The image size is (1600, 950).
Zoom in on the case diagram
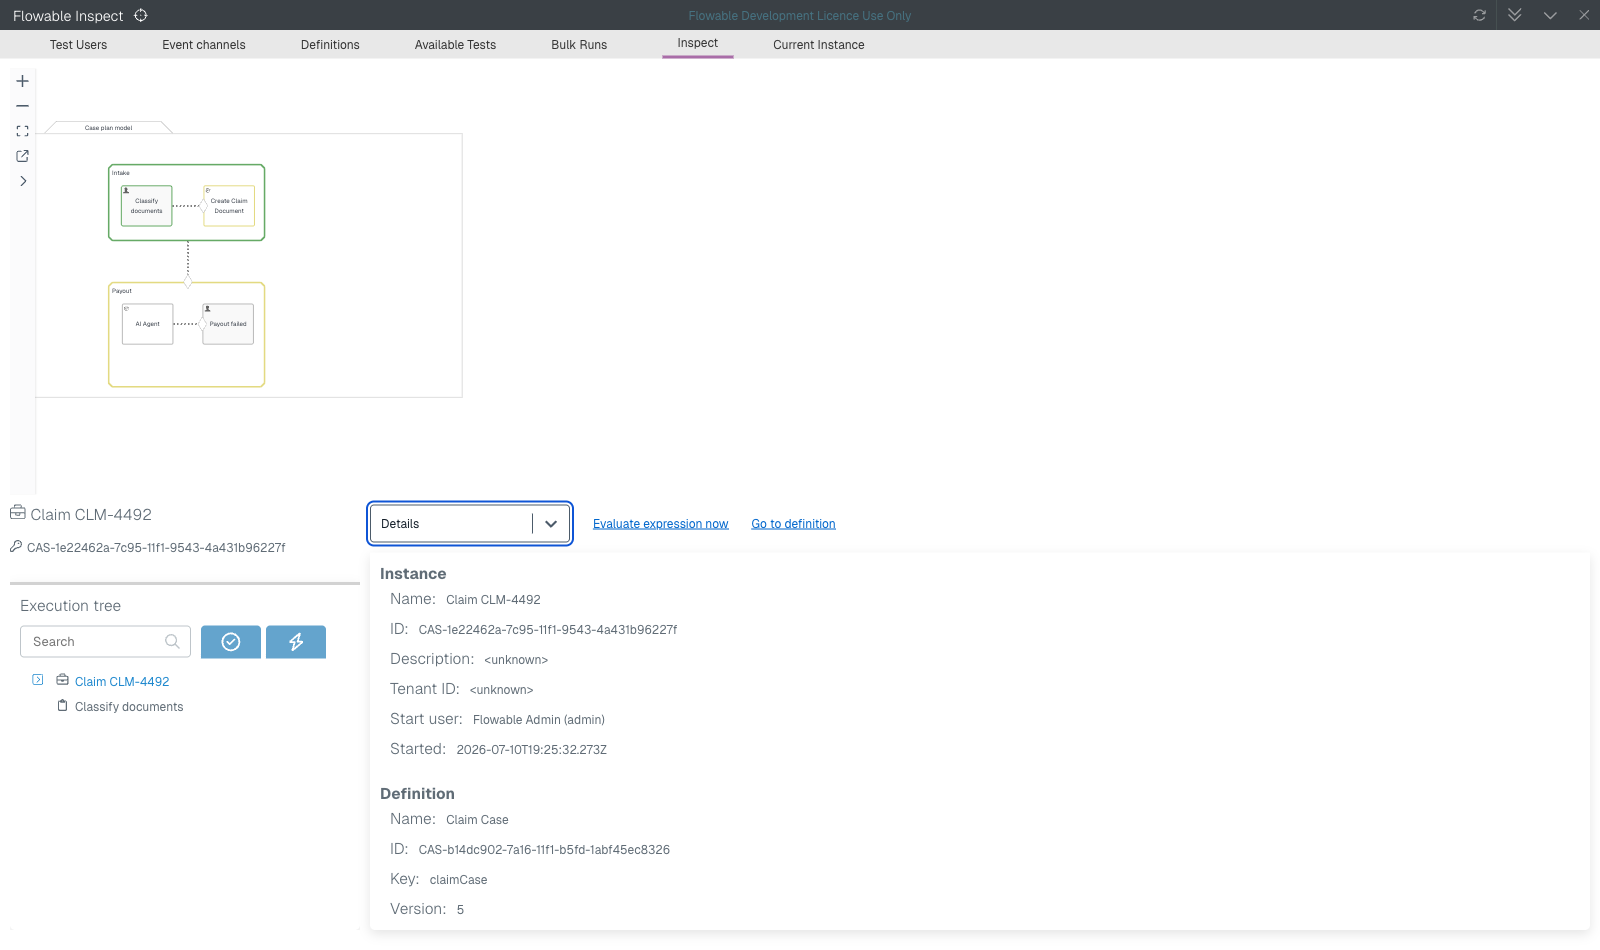pyautogui.click(x=22, y=81)
